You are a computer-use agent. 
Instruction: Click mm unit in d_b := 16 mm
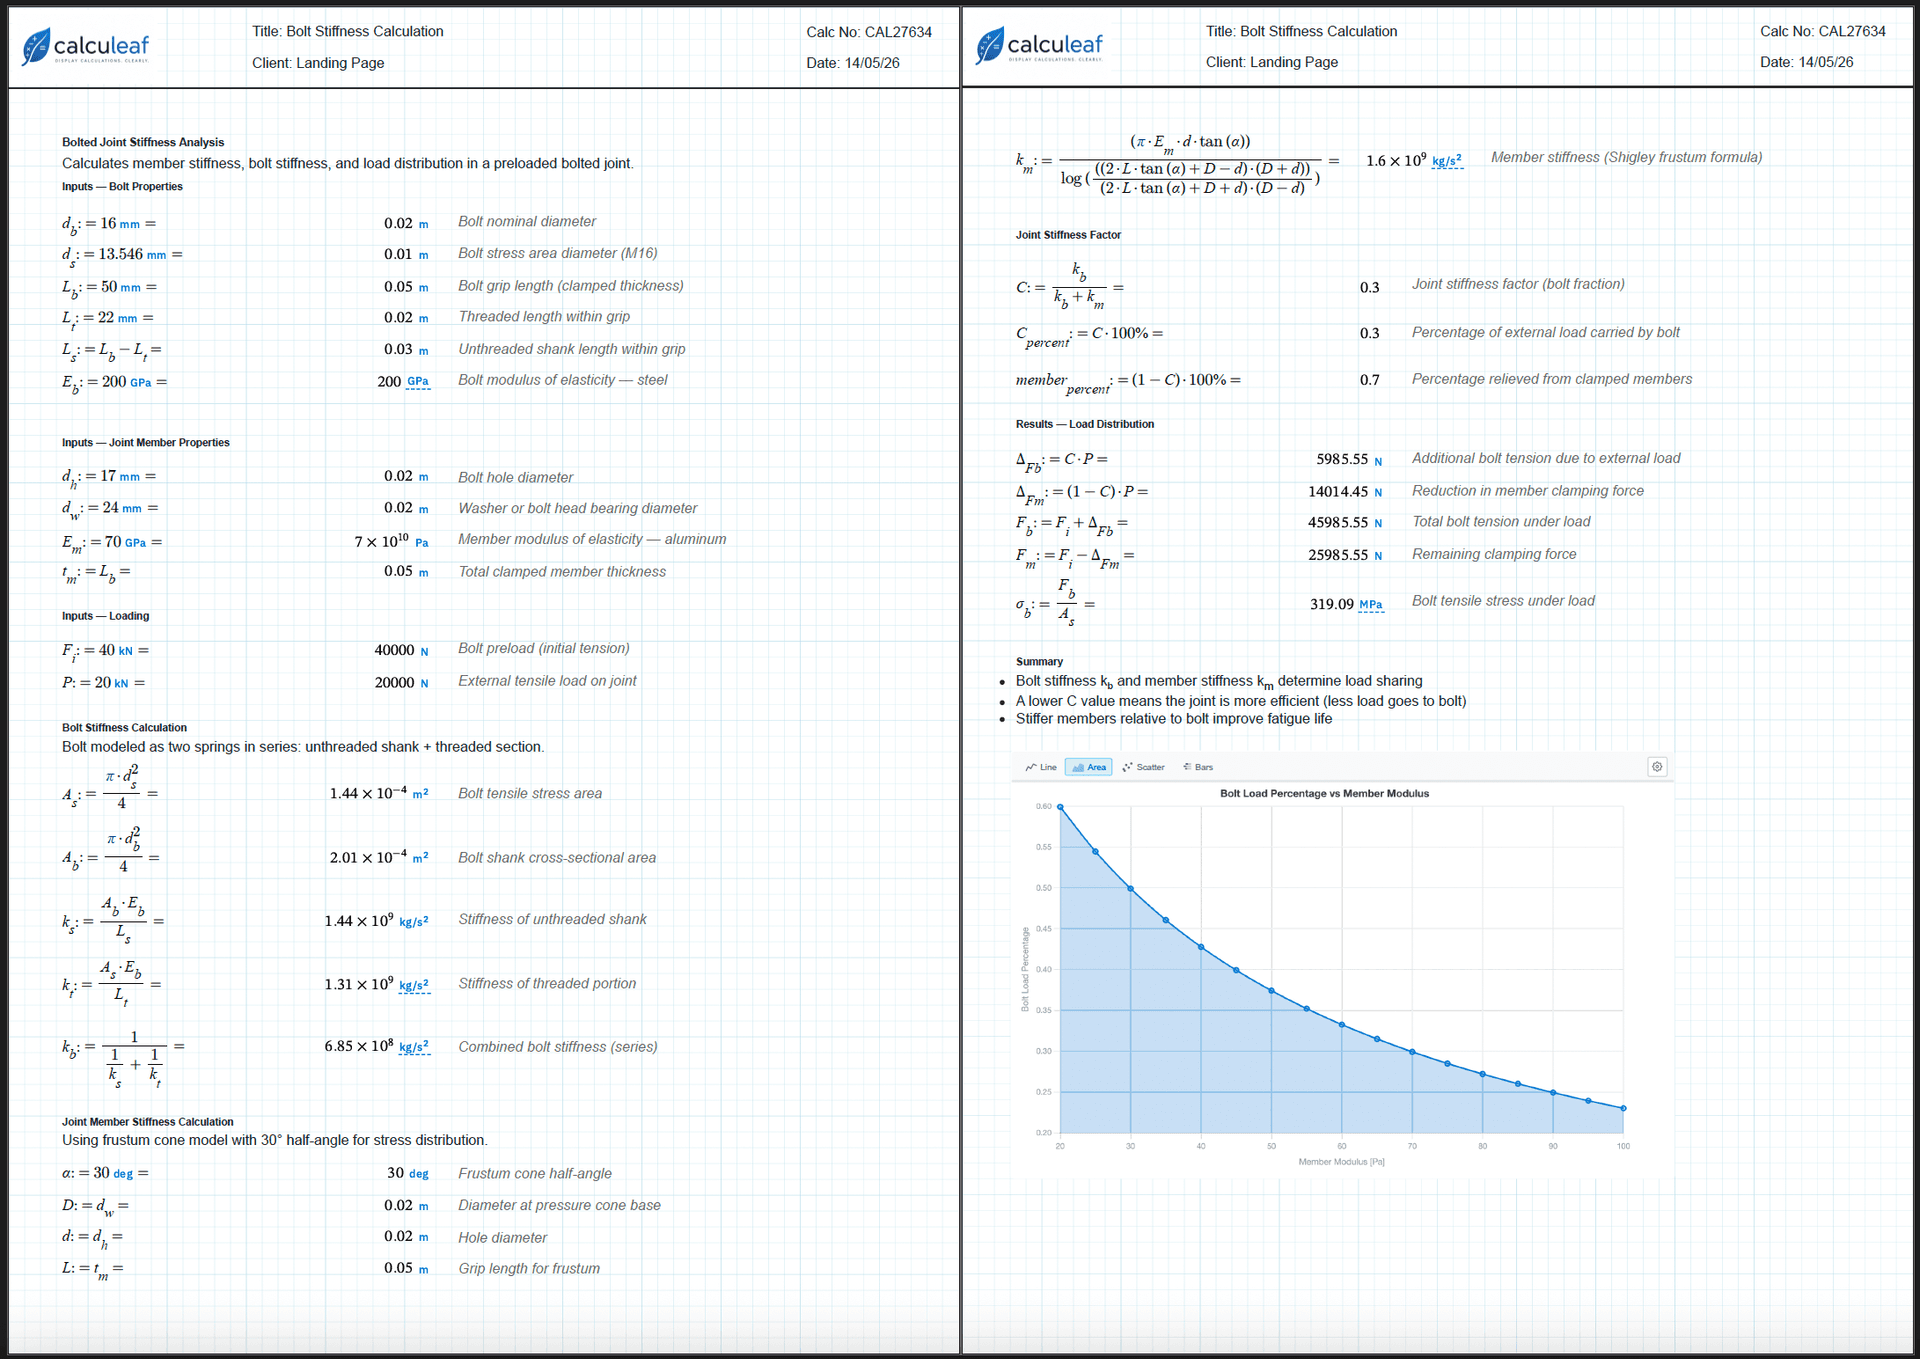(130, 225)
